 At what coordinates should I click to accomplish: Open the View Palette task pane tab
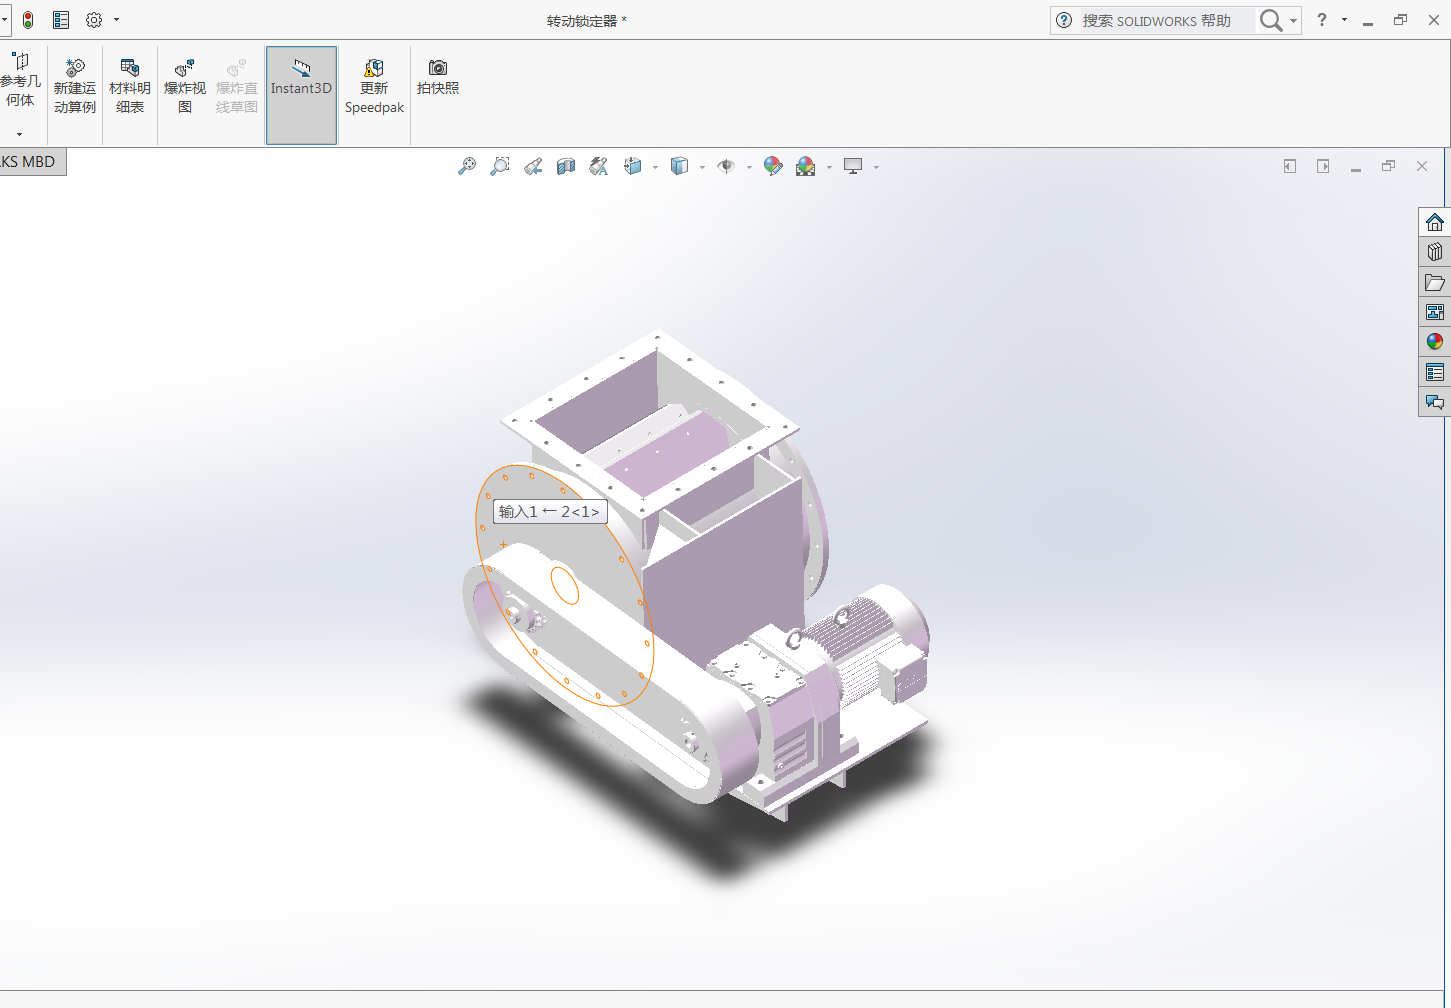point(1435,312)
